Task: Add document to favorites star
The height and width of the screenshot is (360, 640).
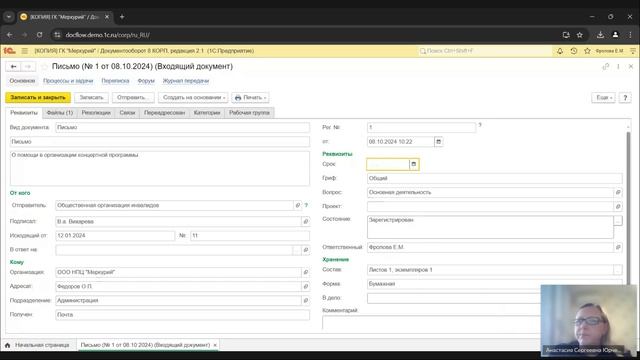Action: click(x=44, y=67)
